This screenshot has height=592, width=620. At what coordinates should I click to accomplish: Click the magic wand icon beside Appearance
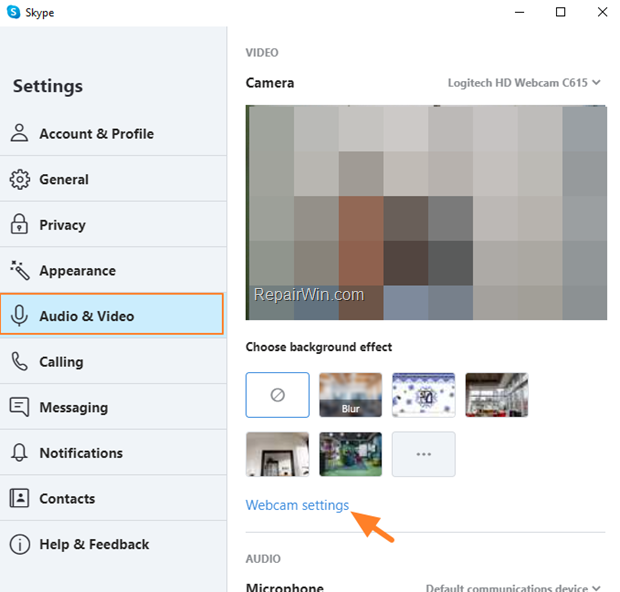pos(20,270)
